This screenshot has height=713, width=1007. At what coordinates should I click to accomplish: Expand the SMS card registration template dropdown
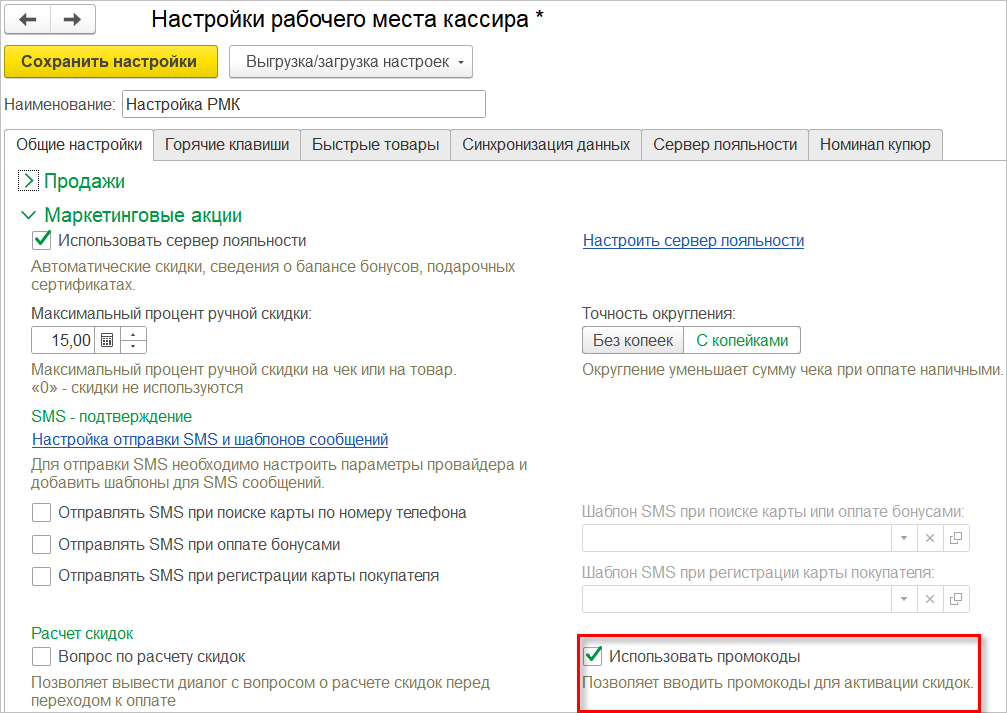point(904,599)
